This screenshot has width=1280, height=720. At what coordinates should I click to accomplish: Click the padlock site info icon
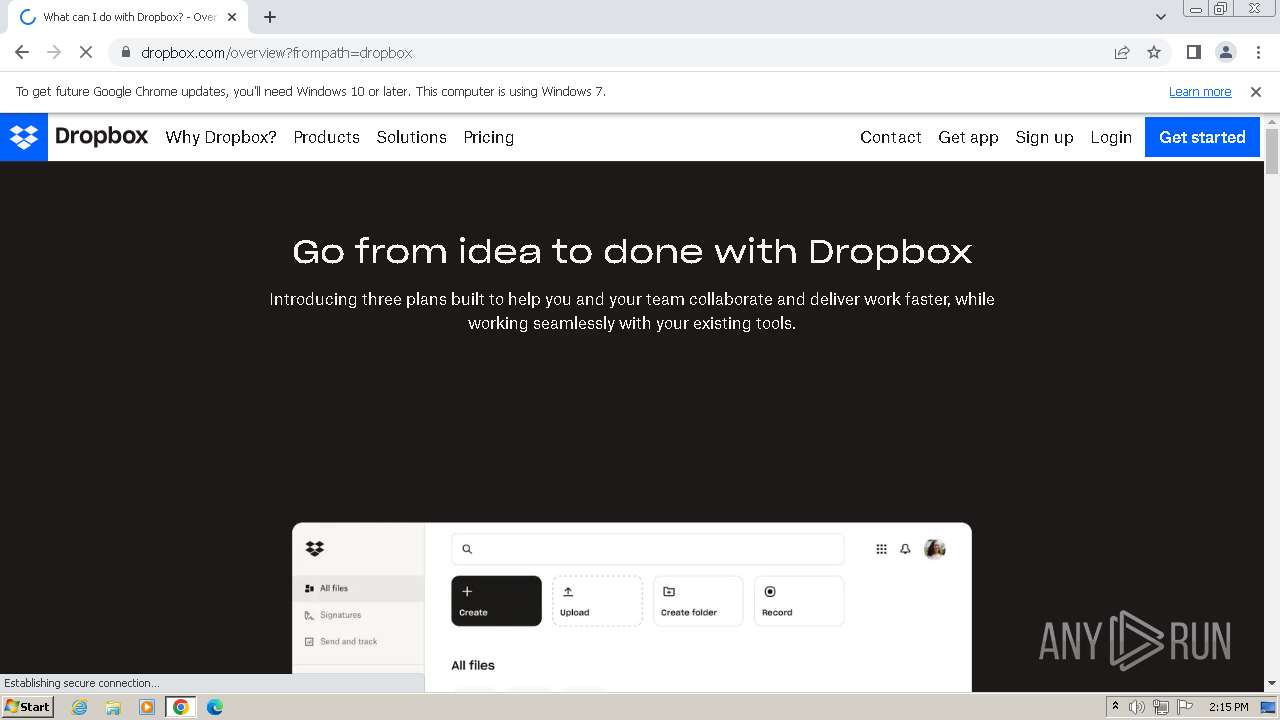[x=125, y=53]
